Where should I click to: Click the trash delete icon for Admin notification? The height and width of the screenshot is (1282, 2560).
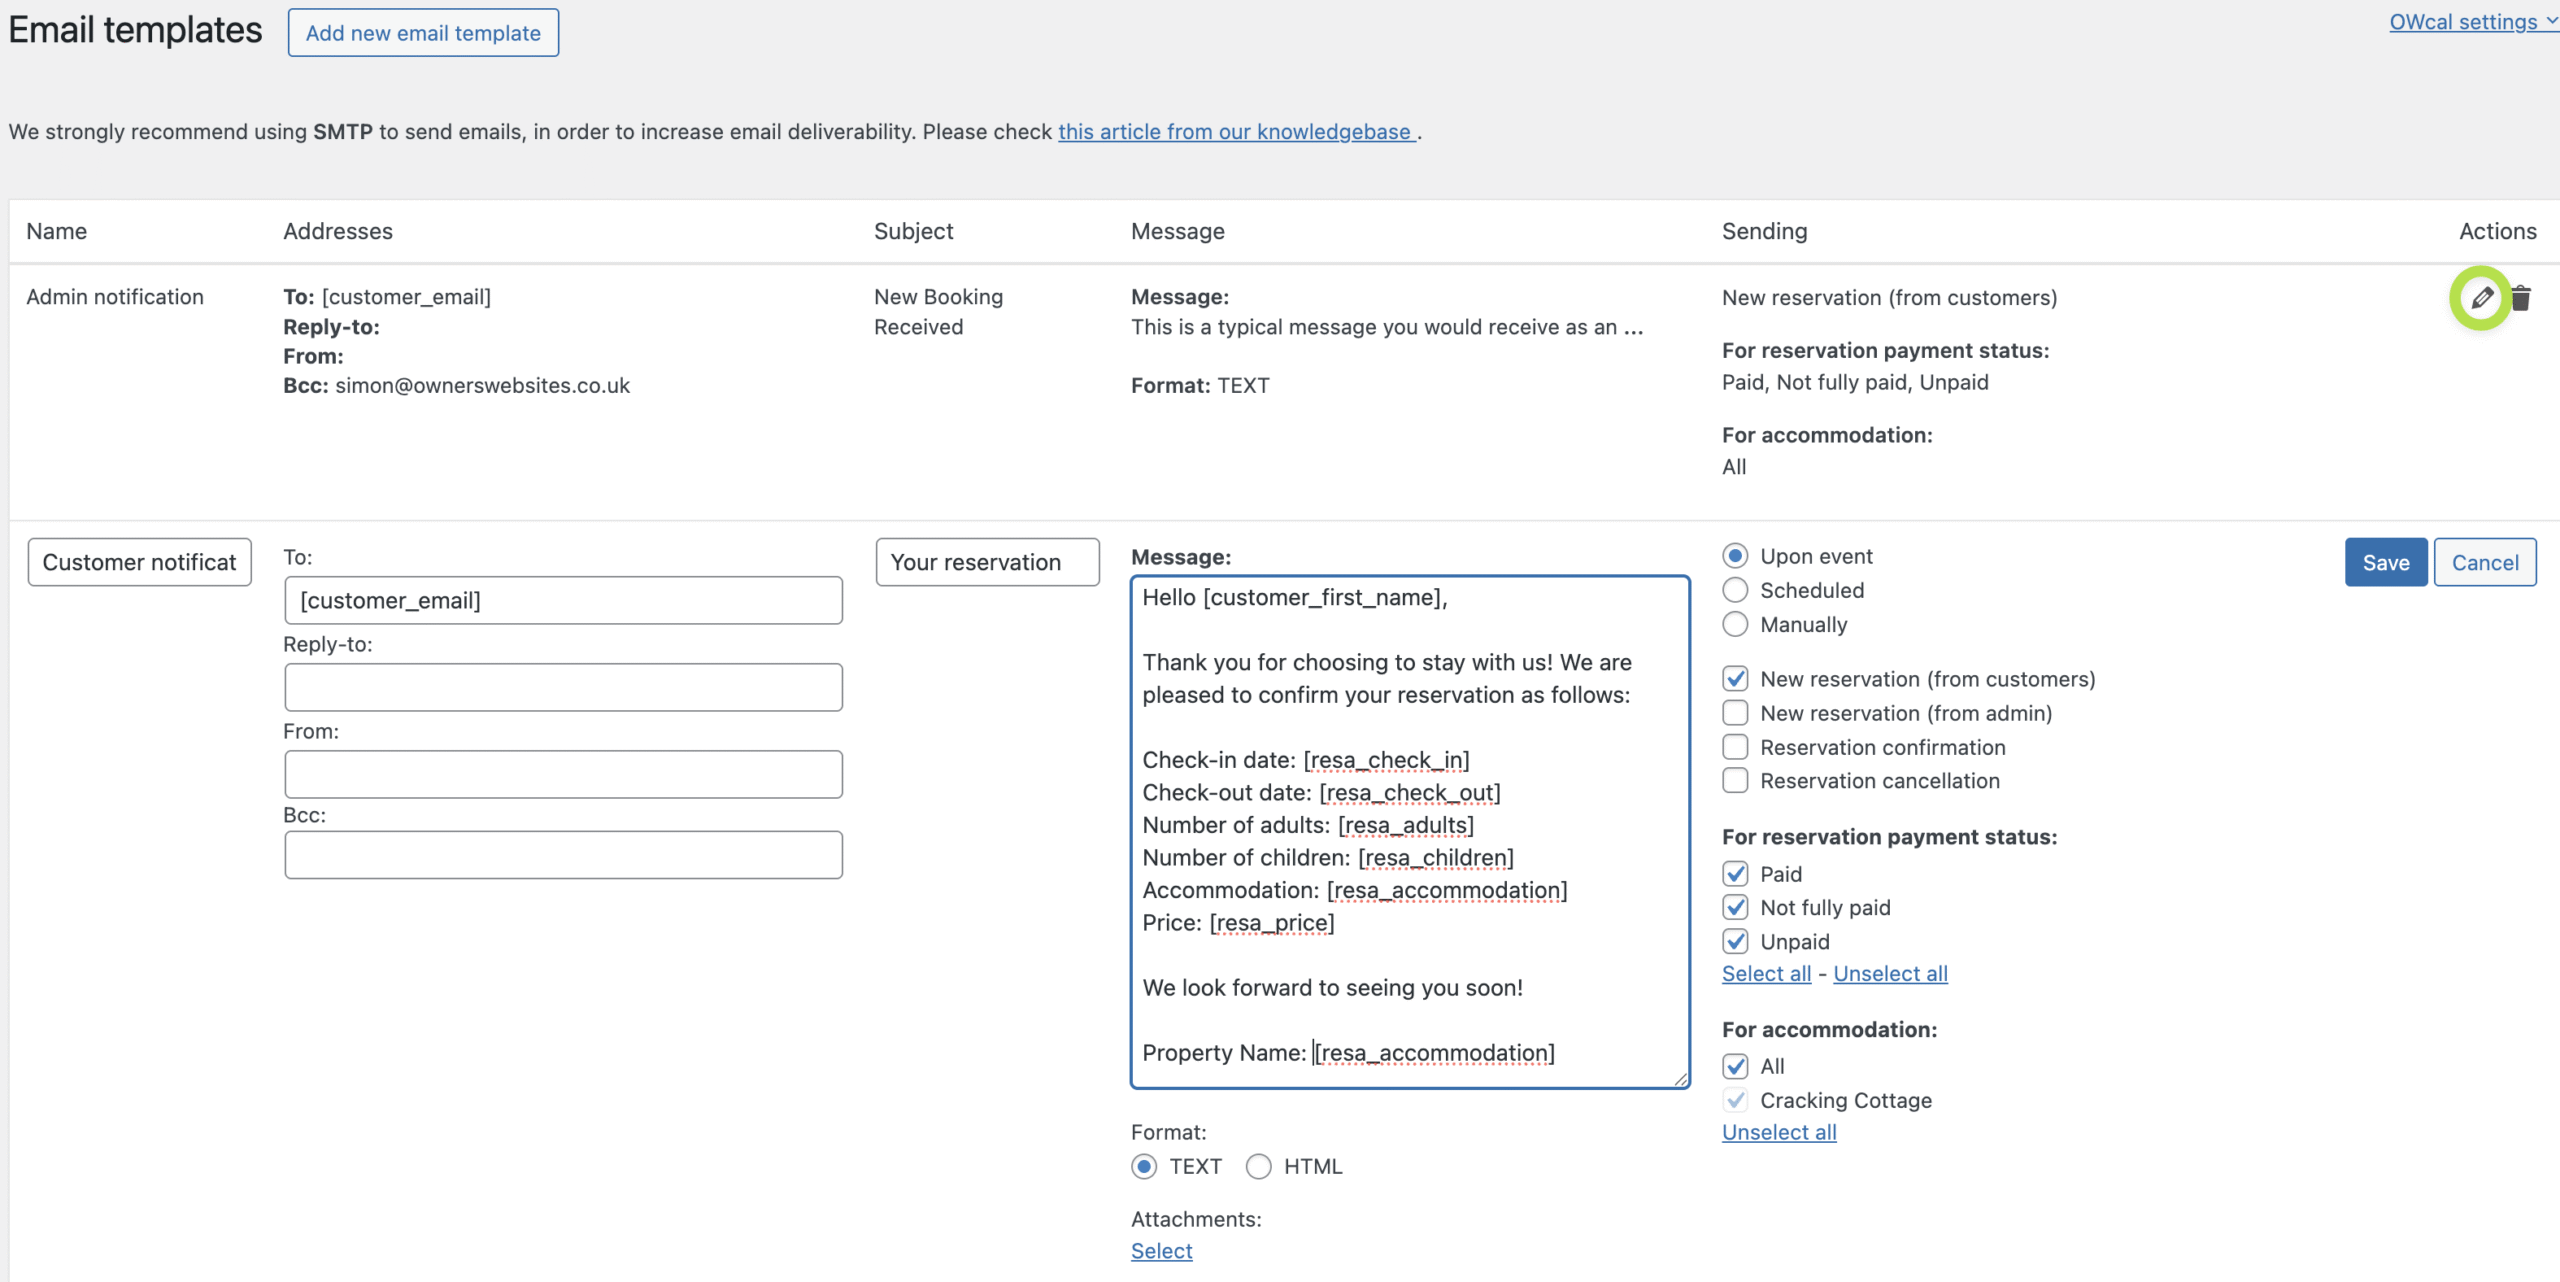tap(2521, 298)
